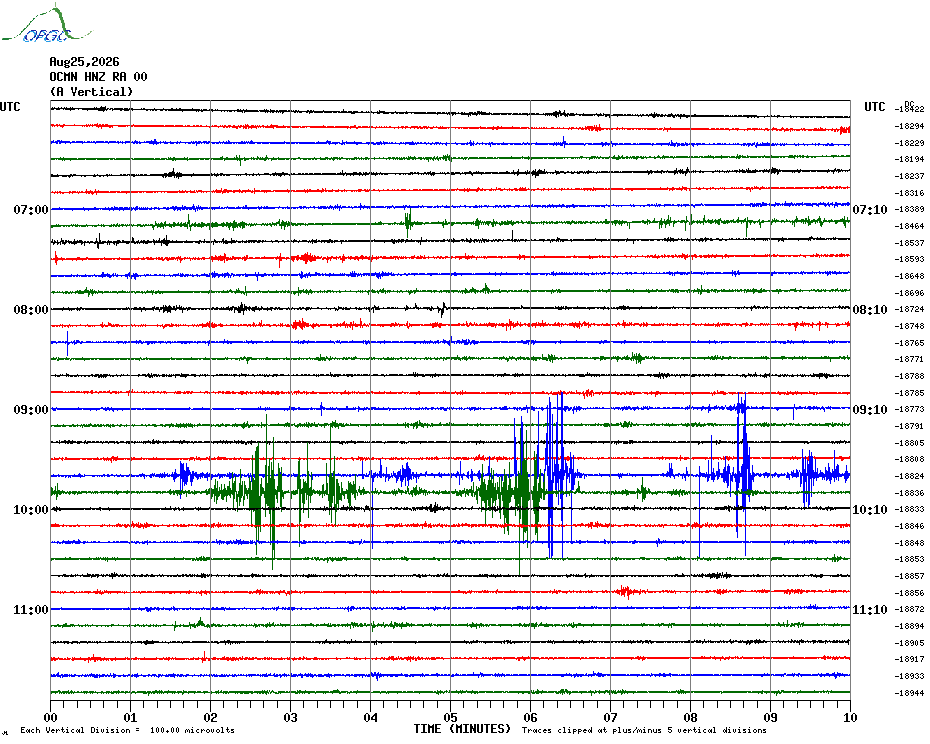Click the DC value -18785

click(x=909, y=393)
